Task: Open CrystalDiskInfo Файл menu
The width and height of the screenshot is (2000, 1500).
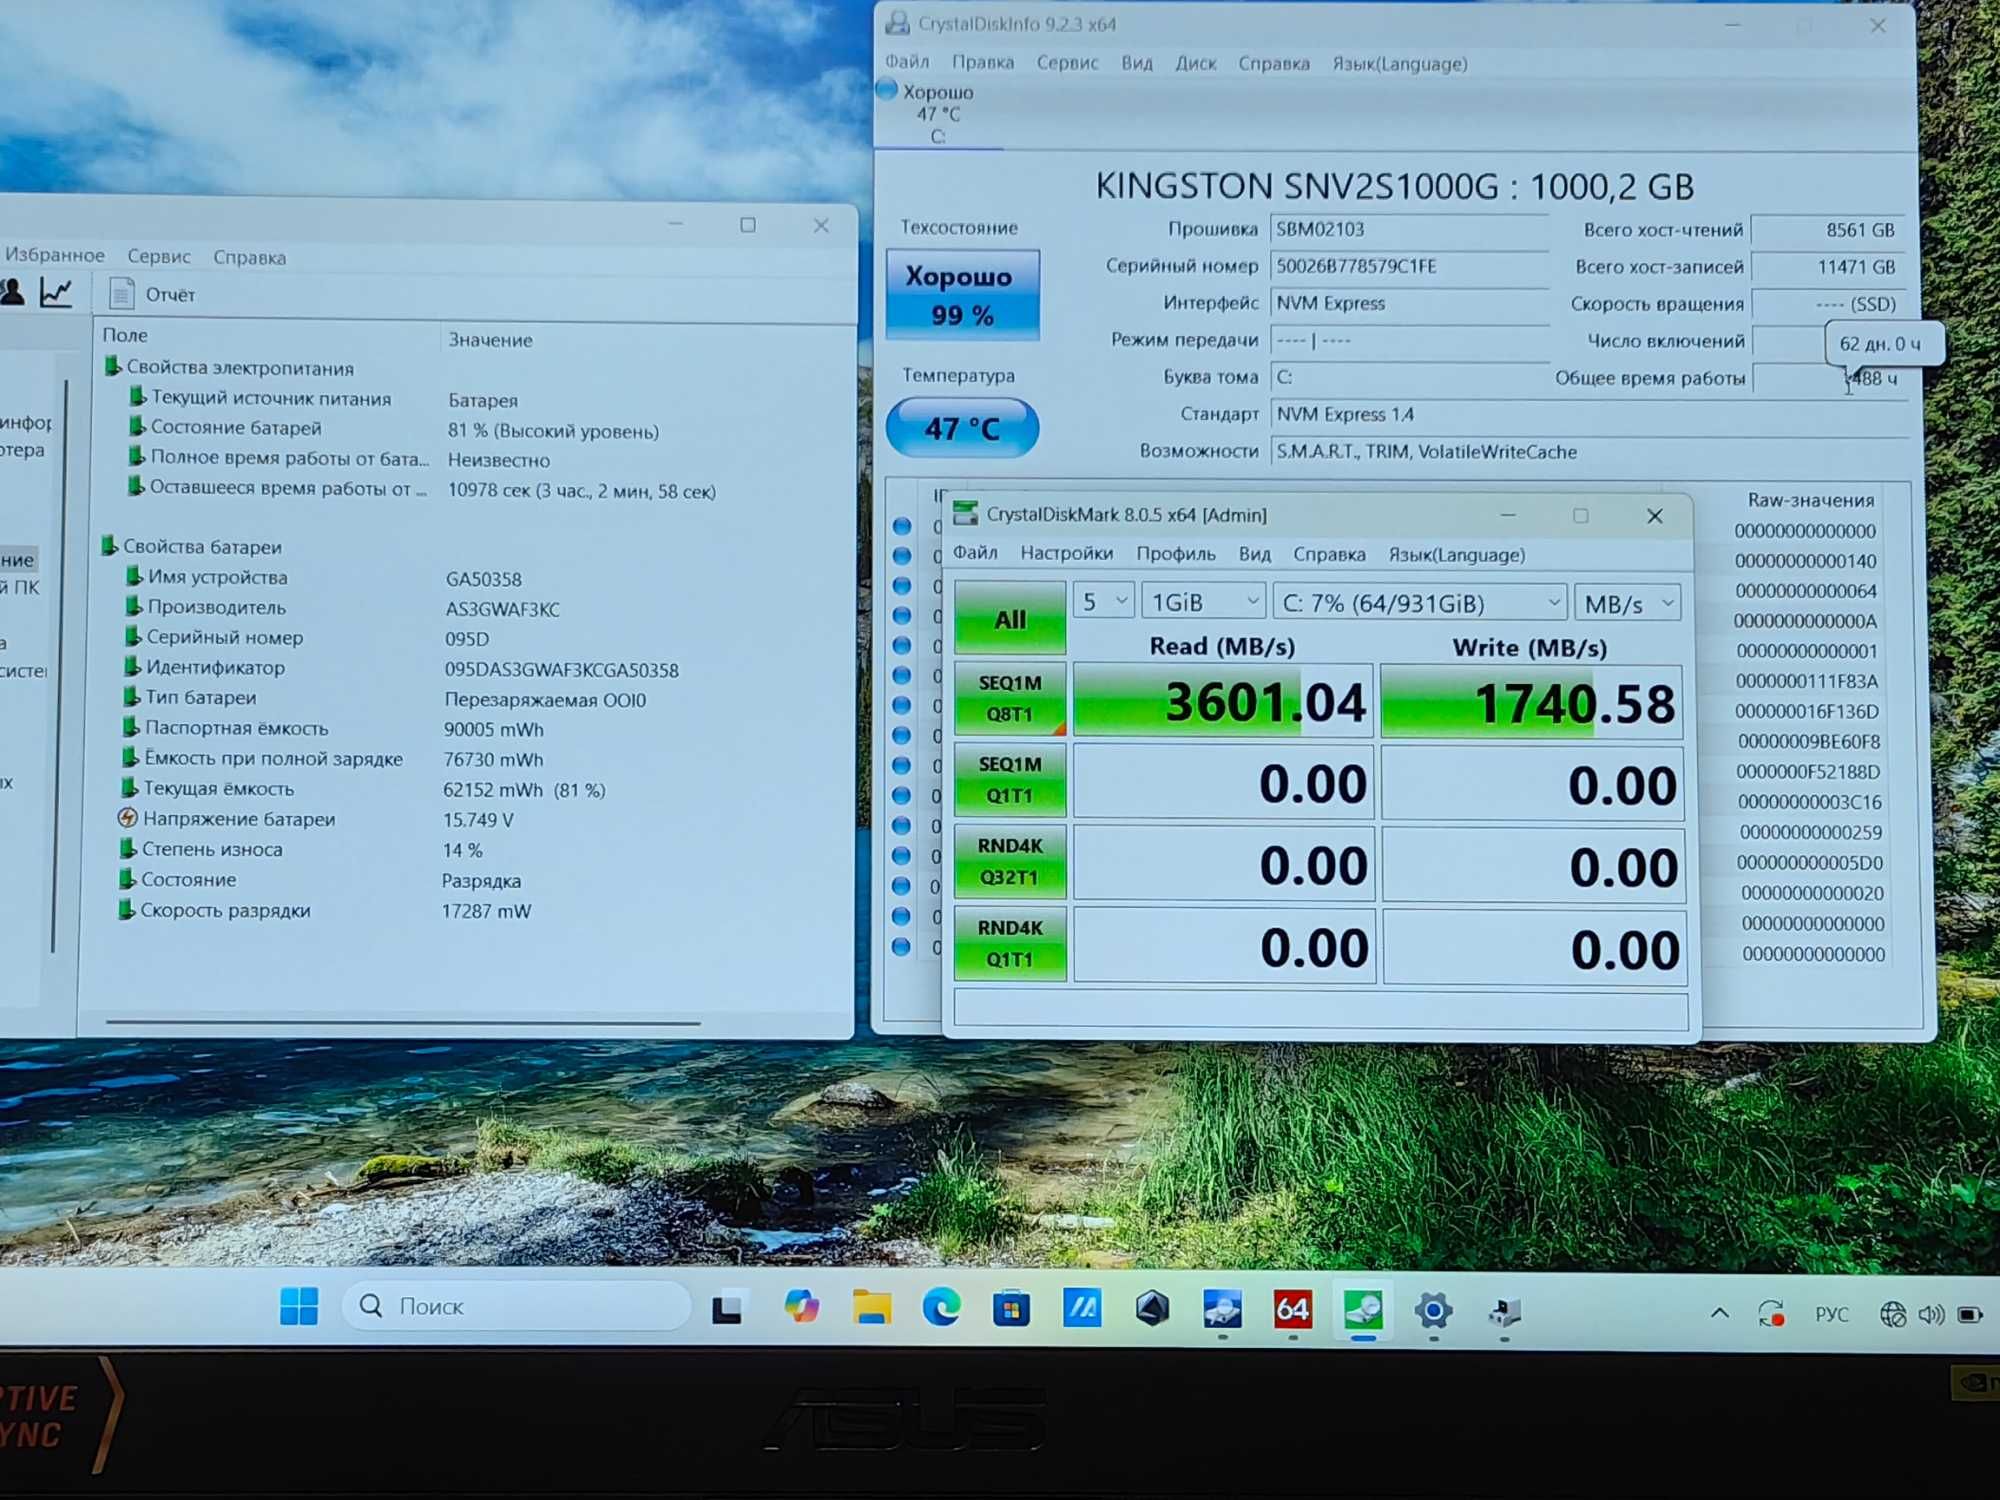Action: point(907,62)
